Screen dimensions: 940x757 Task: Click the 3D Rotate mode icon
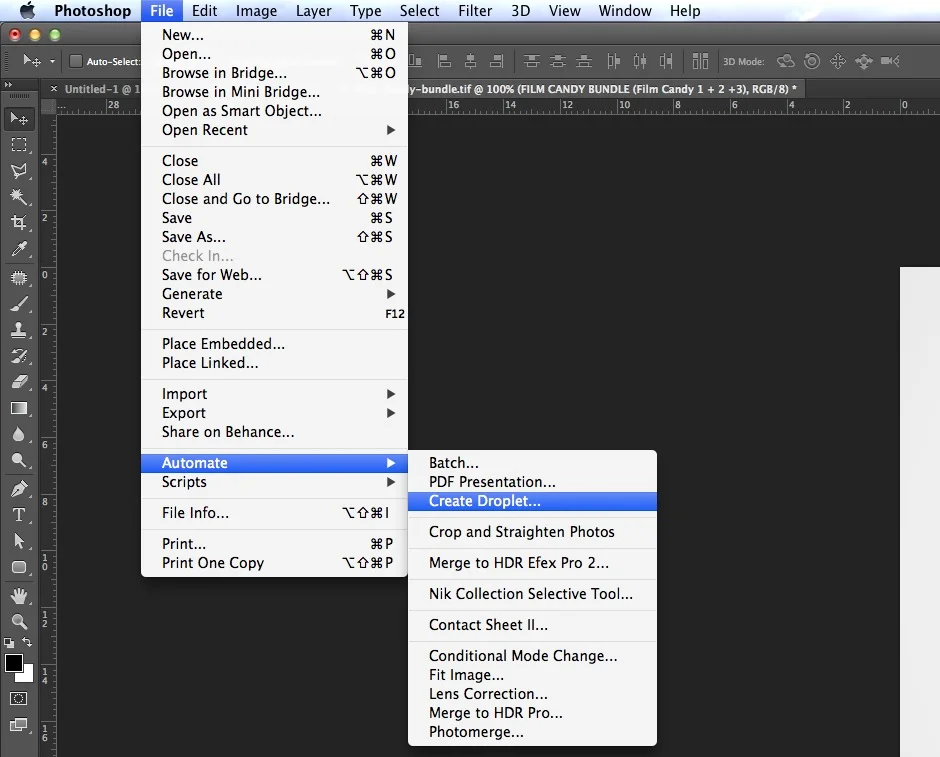[x=785, y=61]
